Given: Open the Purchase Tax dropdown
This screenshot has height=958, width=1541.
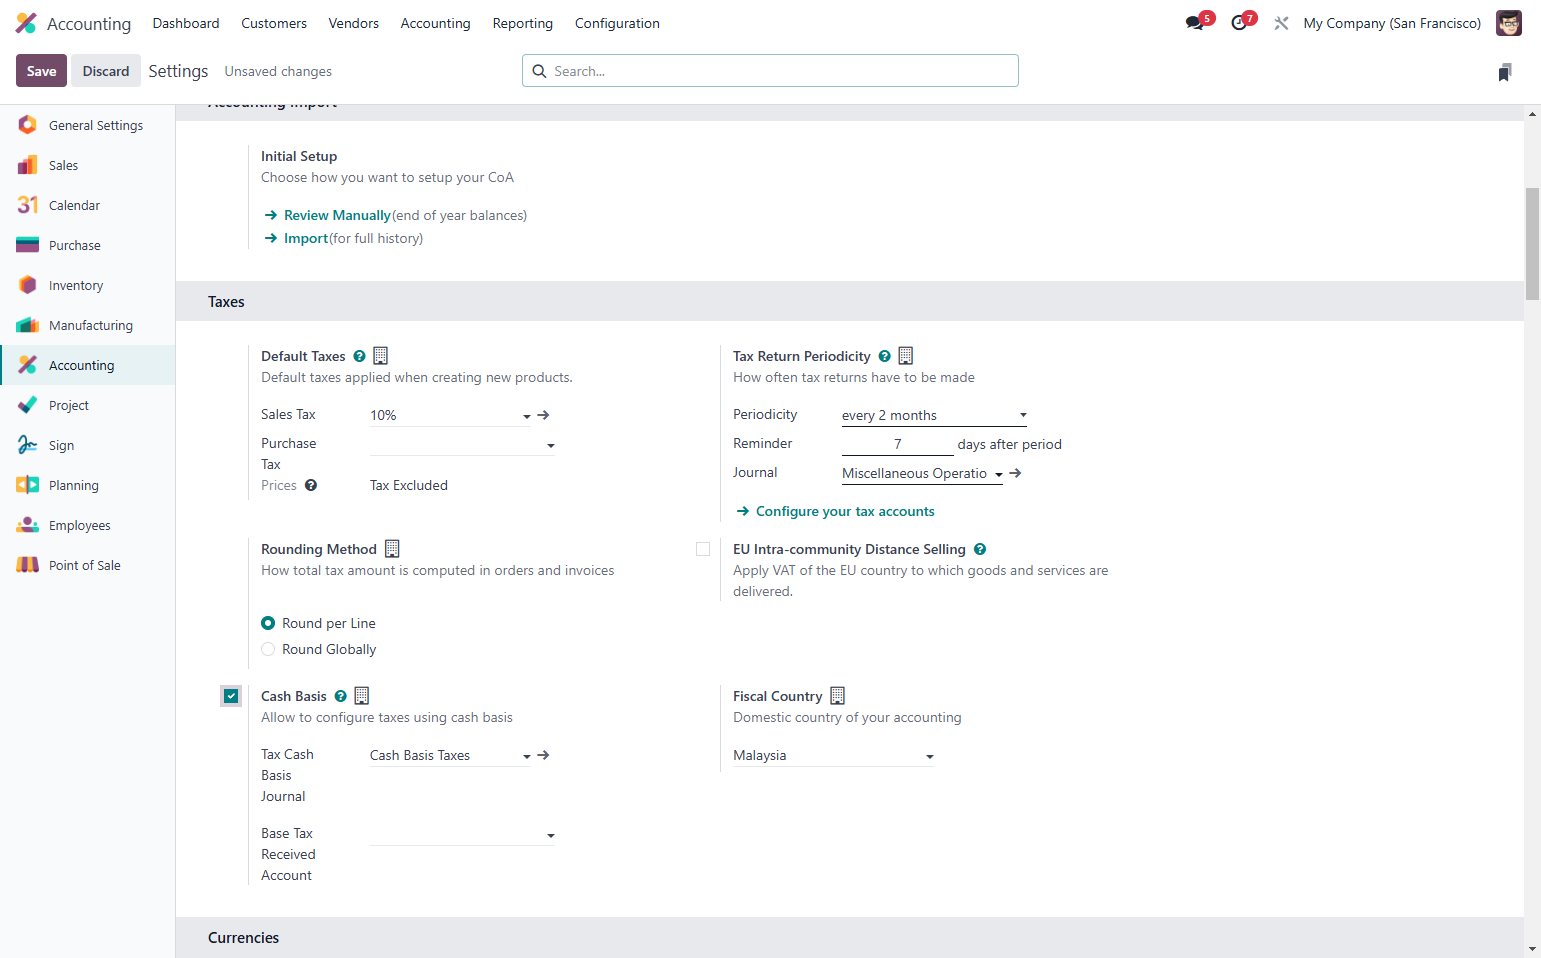Looking at the screenshot, I should [462, 444].
